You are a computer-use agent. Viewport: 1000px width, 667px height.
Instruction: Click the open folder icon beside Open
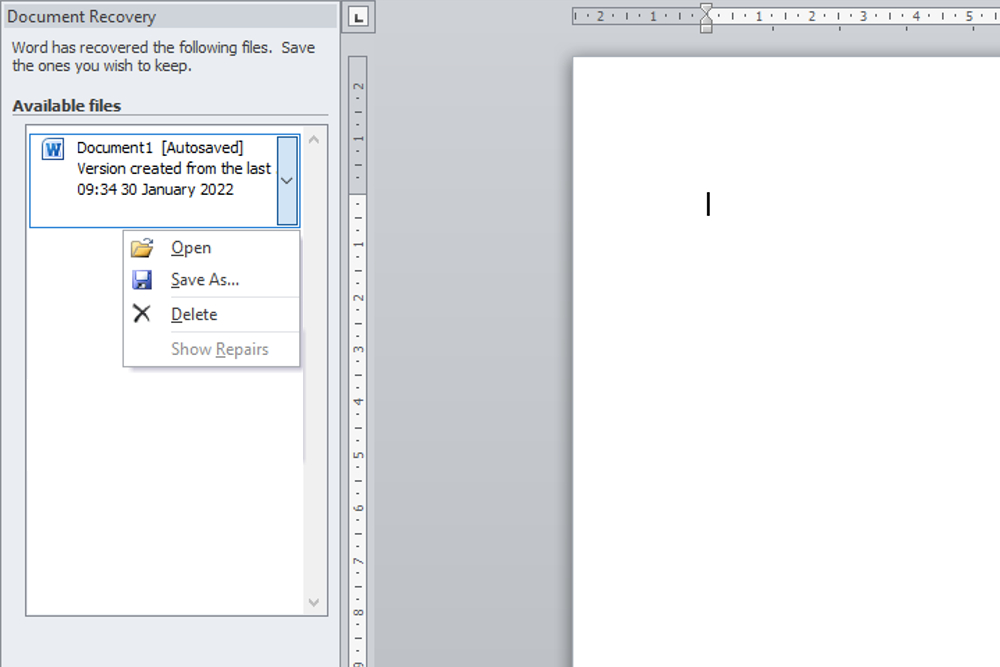[x=142, y=247]
